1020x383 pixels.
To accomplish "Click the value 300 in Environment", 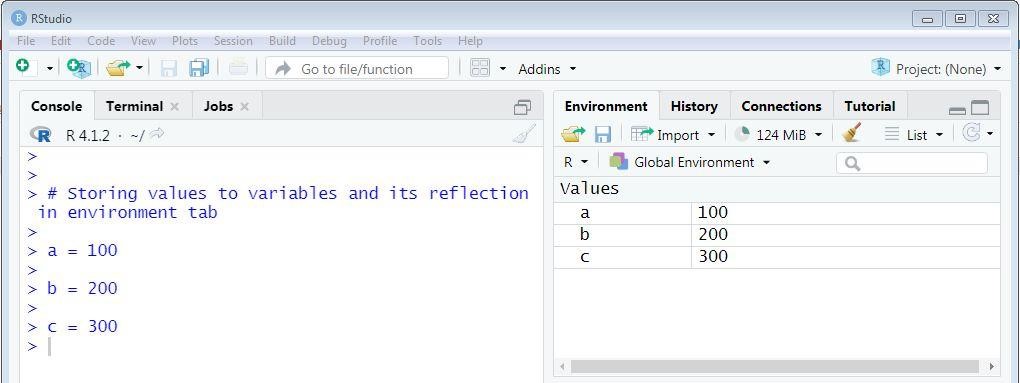I will coord(712,257).
